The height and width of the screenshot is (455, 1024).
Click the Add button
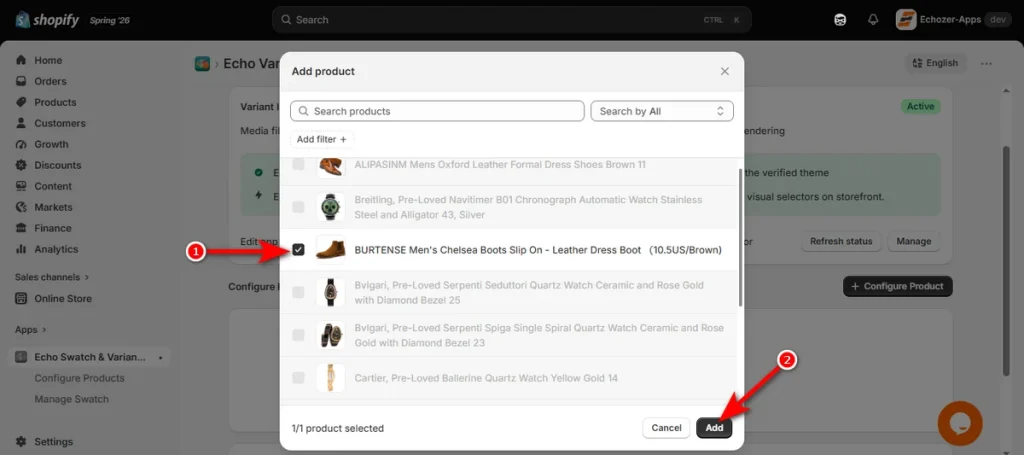coord(714,428)
